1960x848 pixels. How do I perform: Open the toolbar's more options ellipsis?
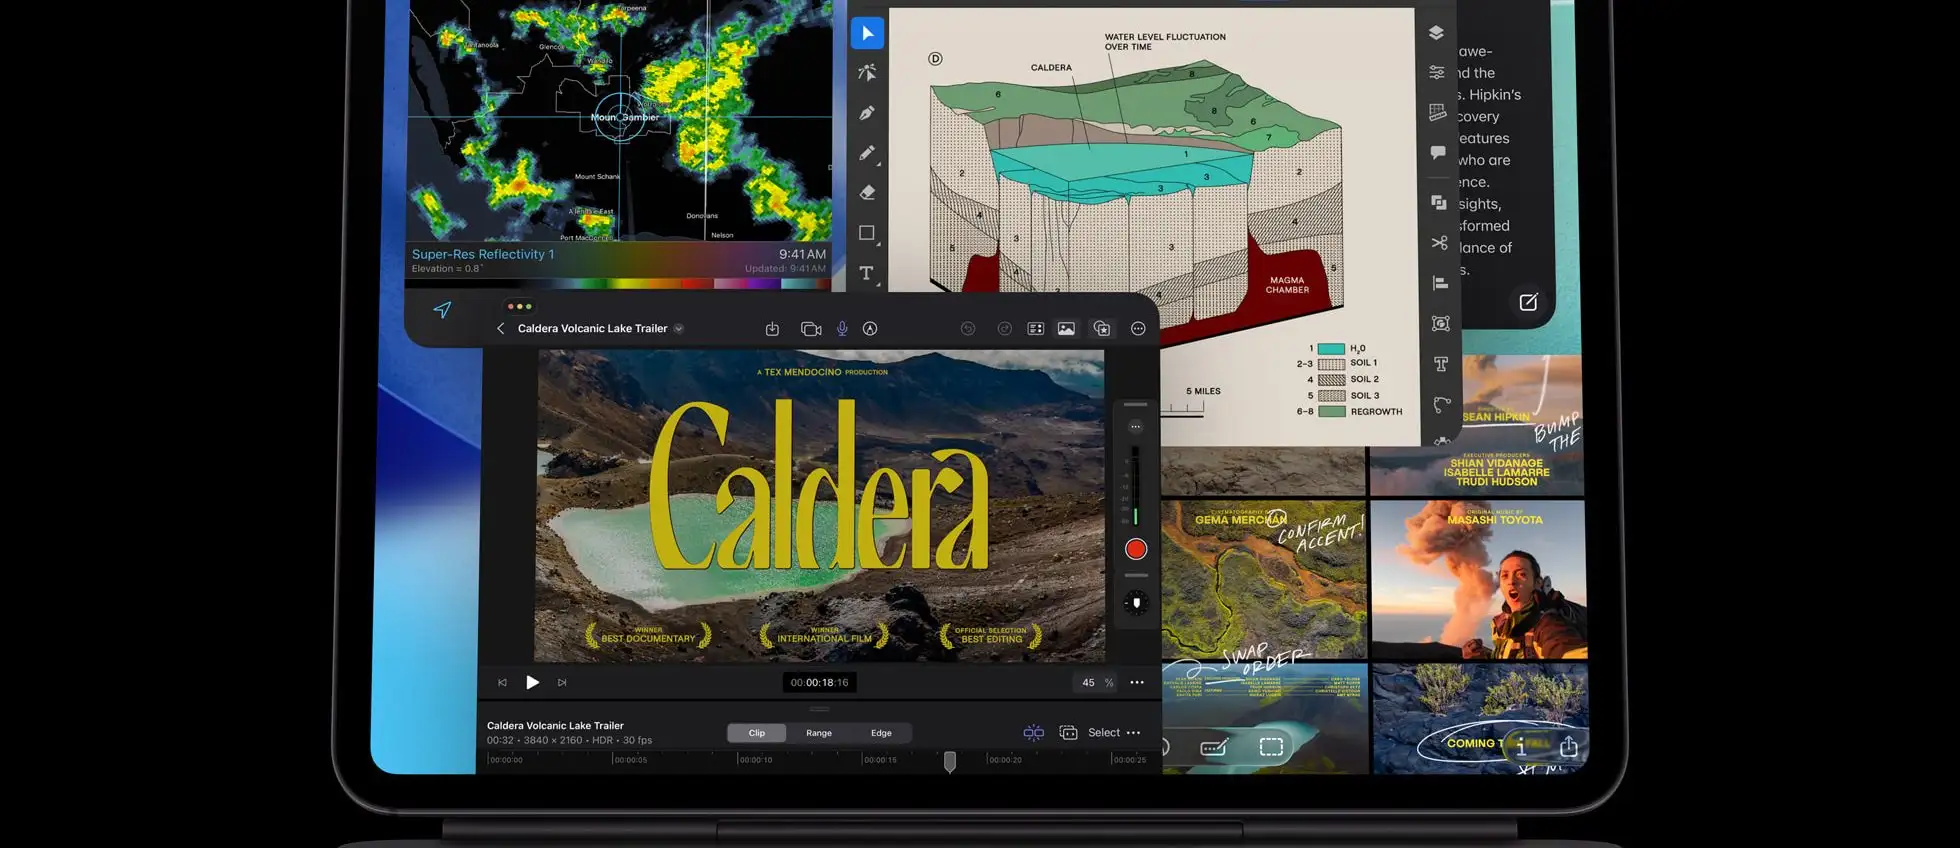click(1138, 329)
